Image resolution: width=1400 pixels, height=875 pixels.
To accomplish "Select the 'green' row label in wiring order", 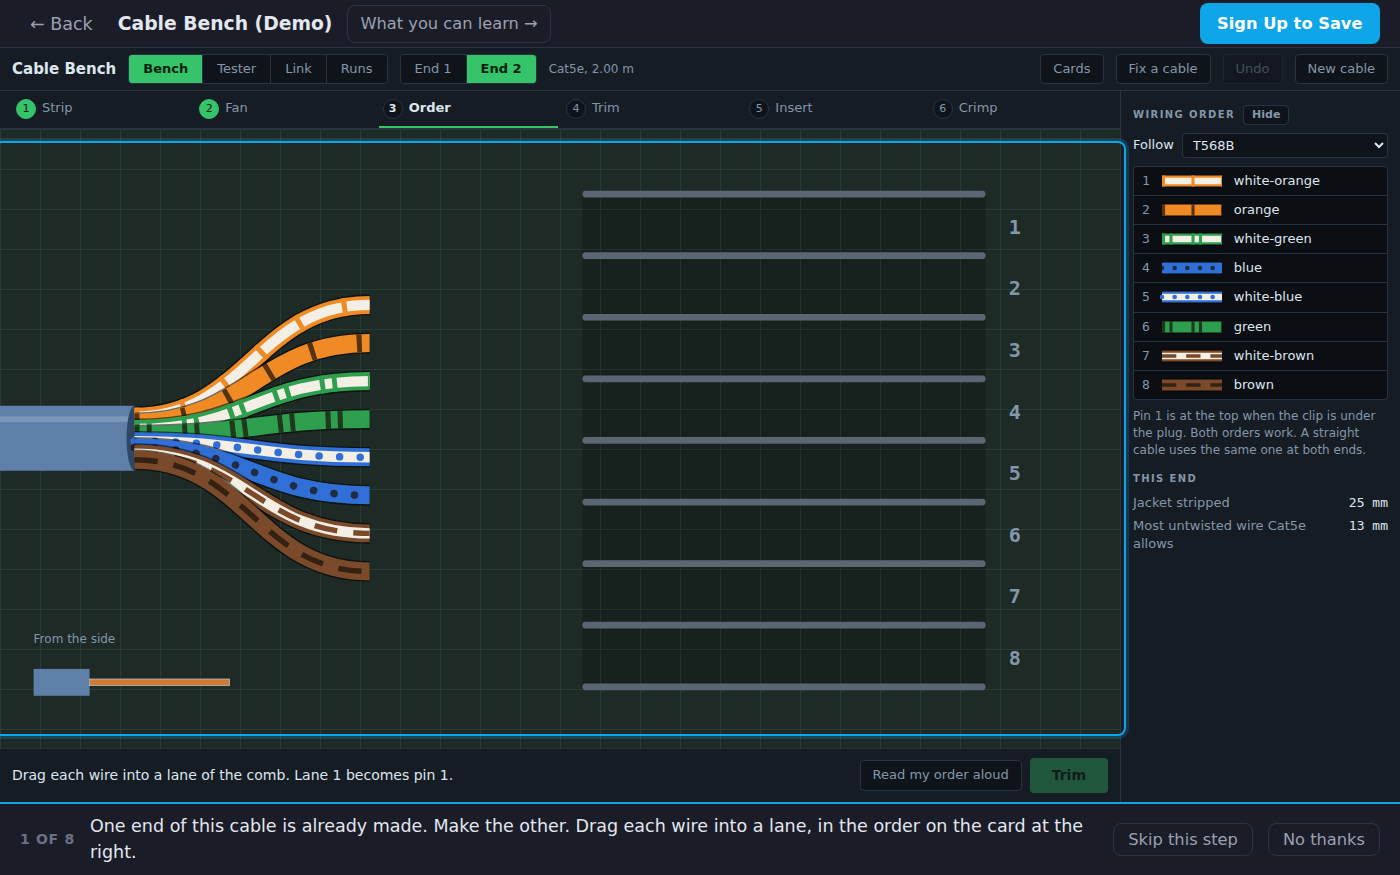I will pyautogui.click(x=1252, y=327).
